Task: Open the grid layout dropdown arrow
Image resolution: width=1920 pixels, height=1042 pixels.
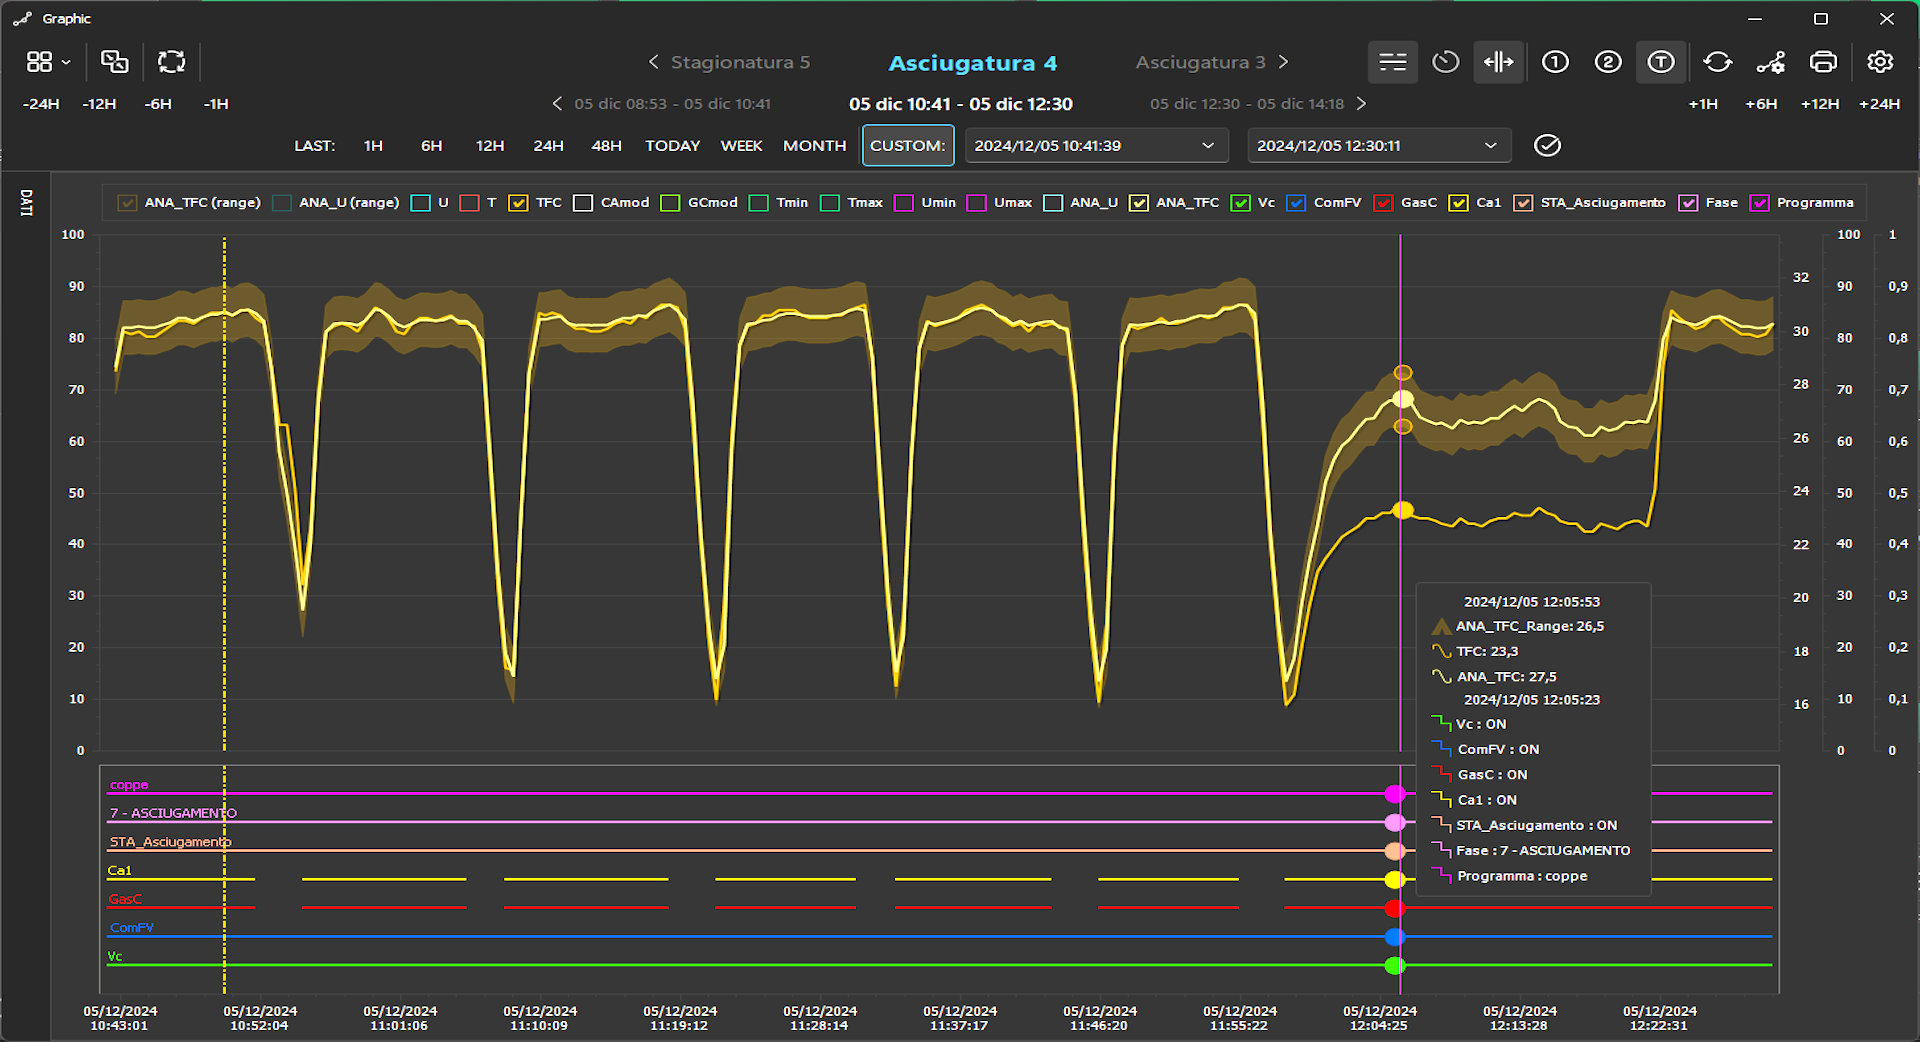Action: pyautogui.click(x=66, y=62)
